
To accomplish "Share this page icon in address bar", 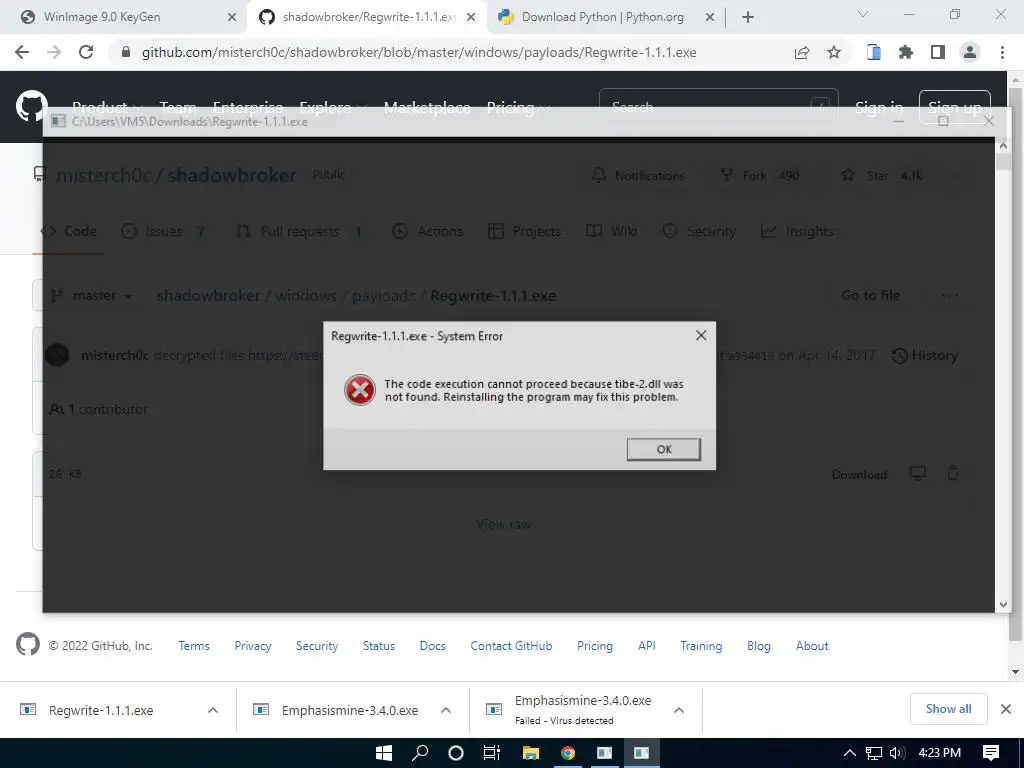I will coord(802,52).
